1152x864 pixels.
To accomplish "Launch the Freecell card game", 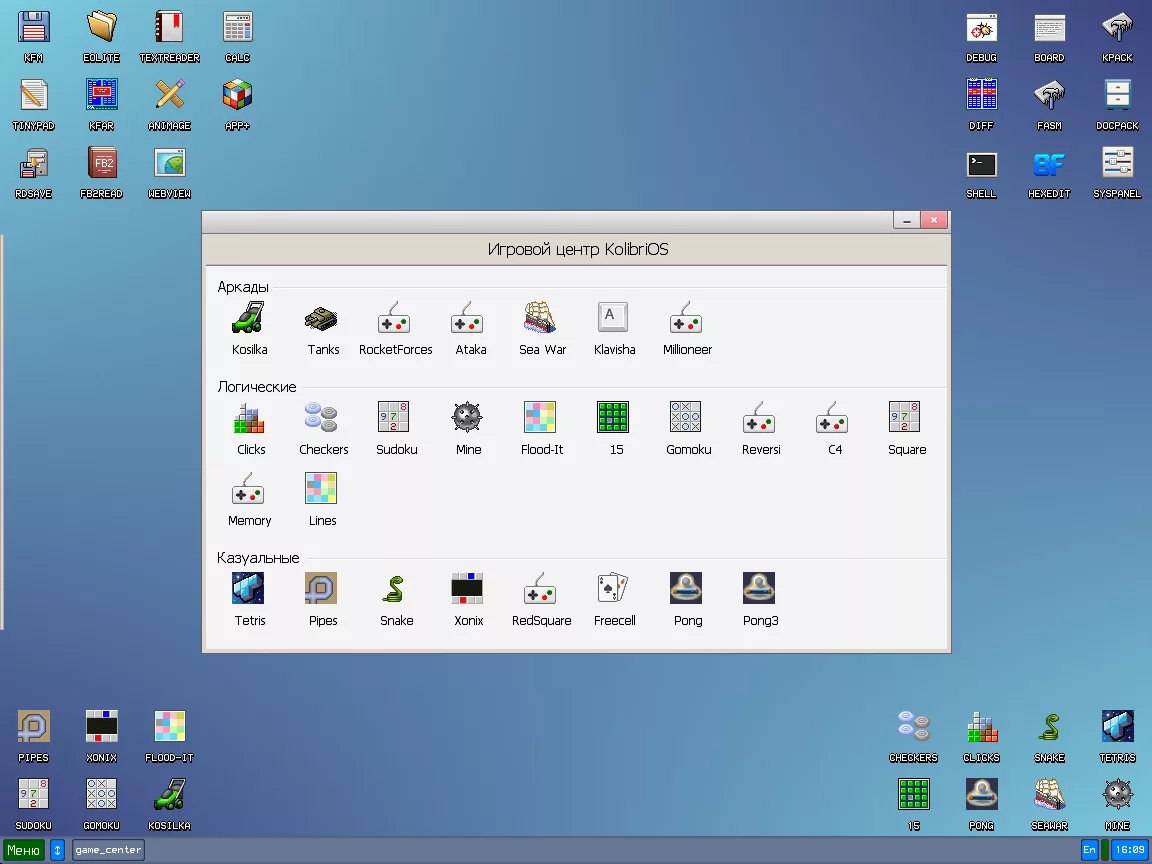I will [613, 600].
